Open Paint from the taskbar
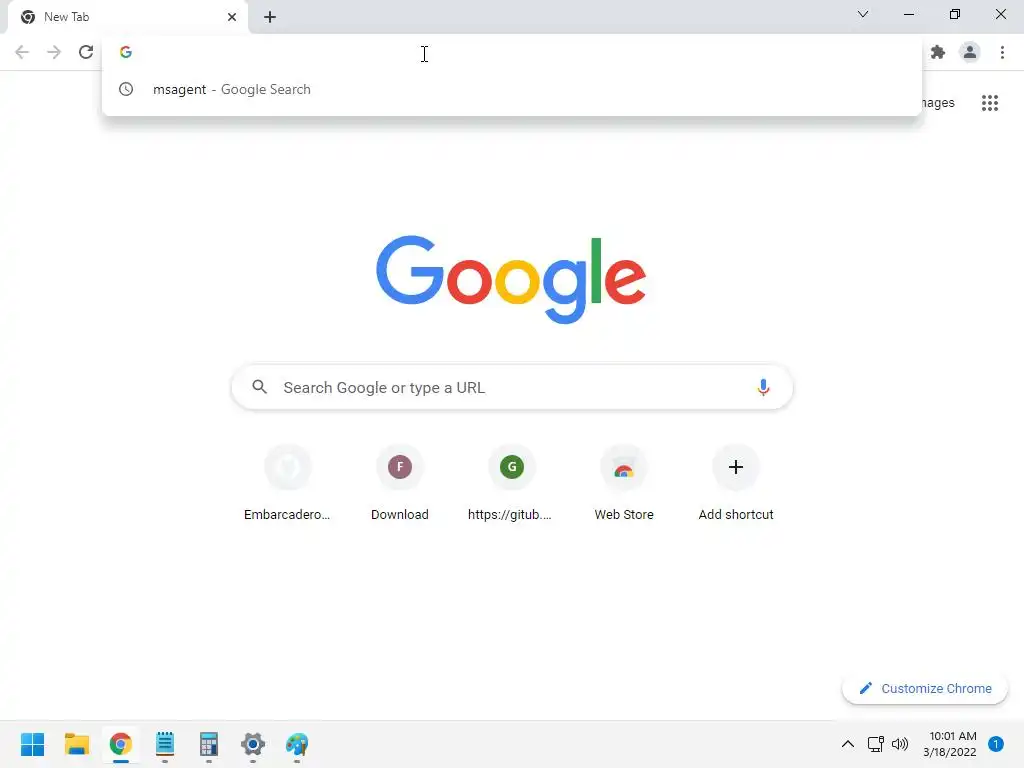The image size is (1024, 768). pos(297,744)
